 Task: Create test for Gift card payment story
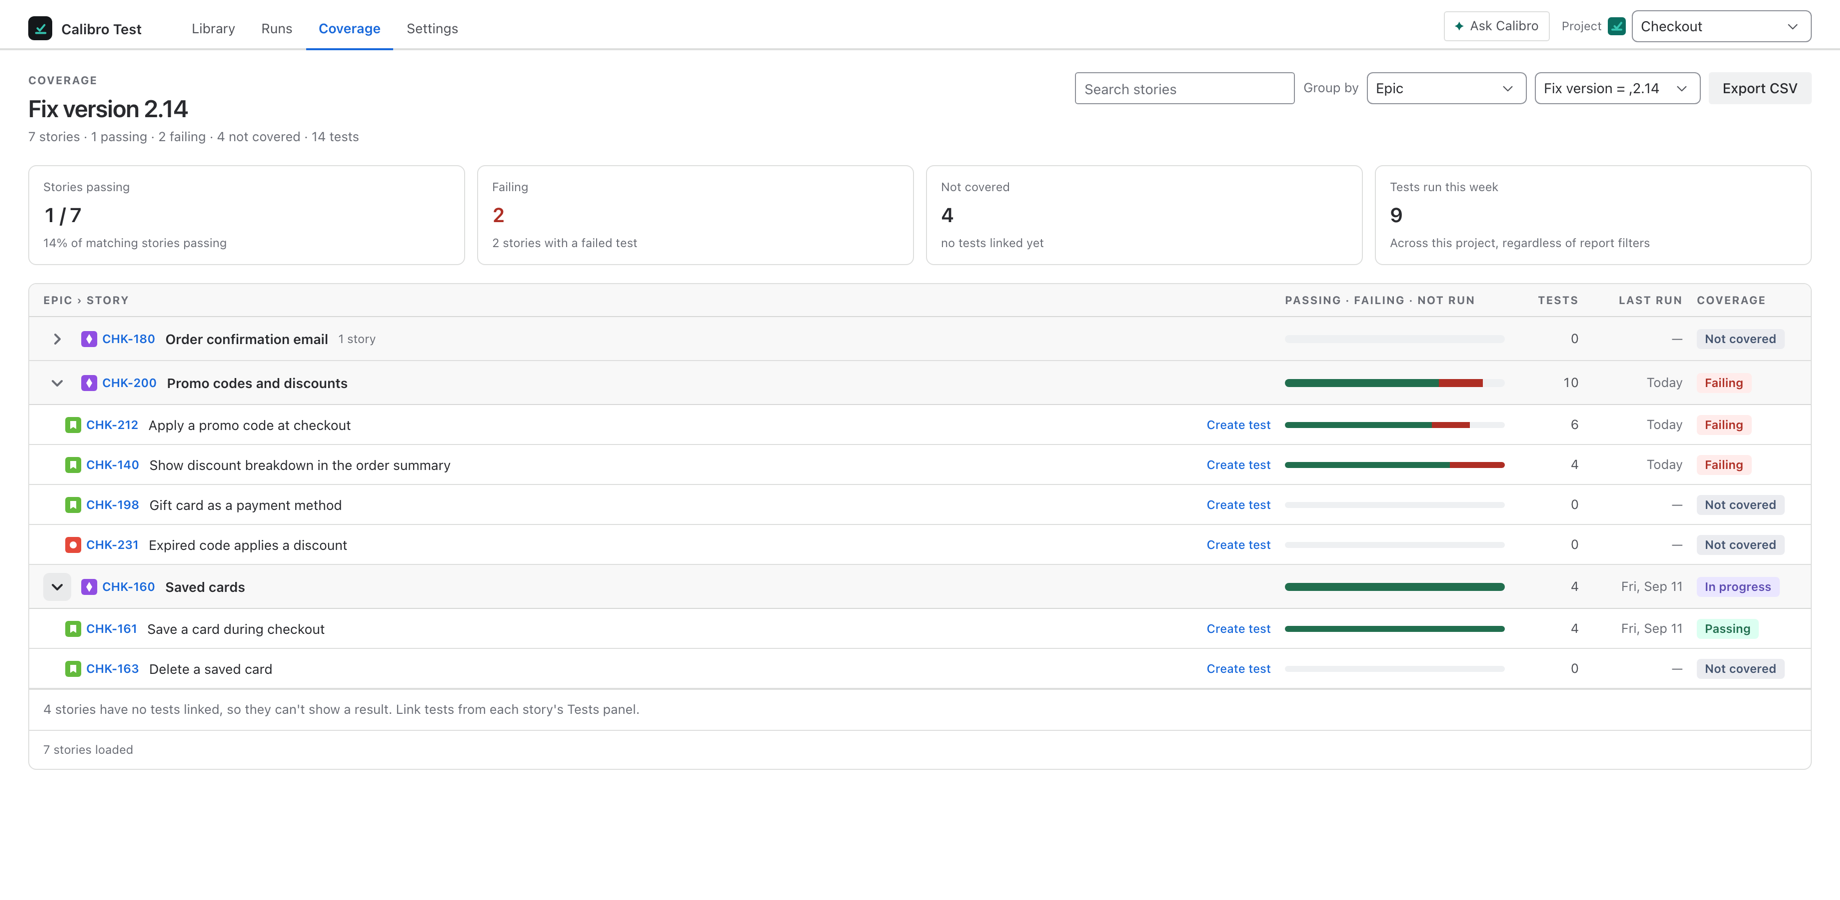[1238, 505]
